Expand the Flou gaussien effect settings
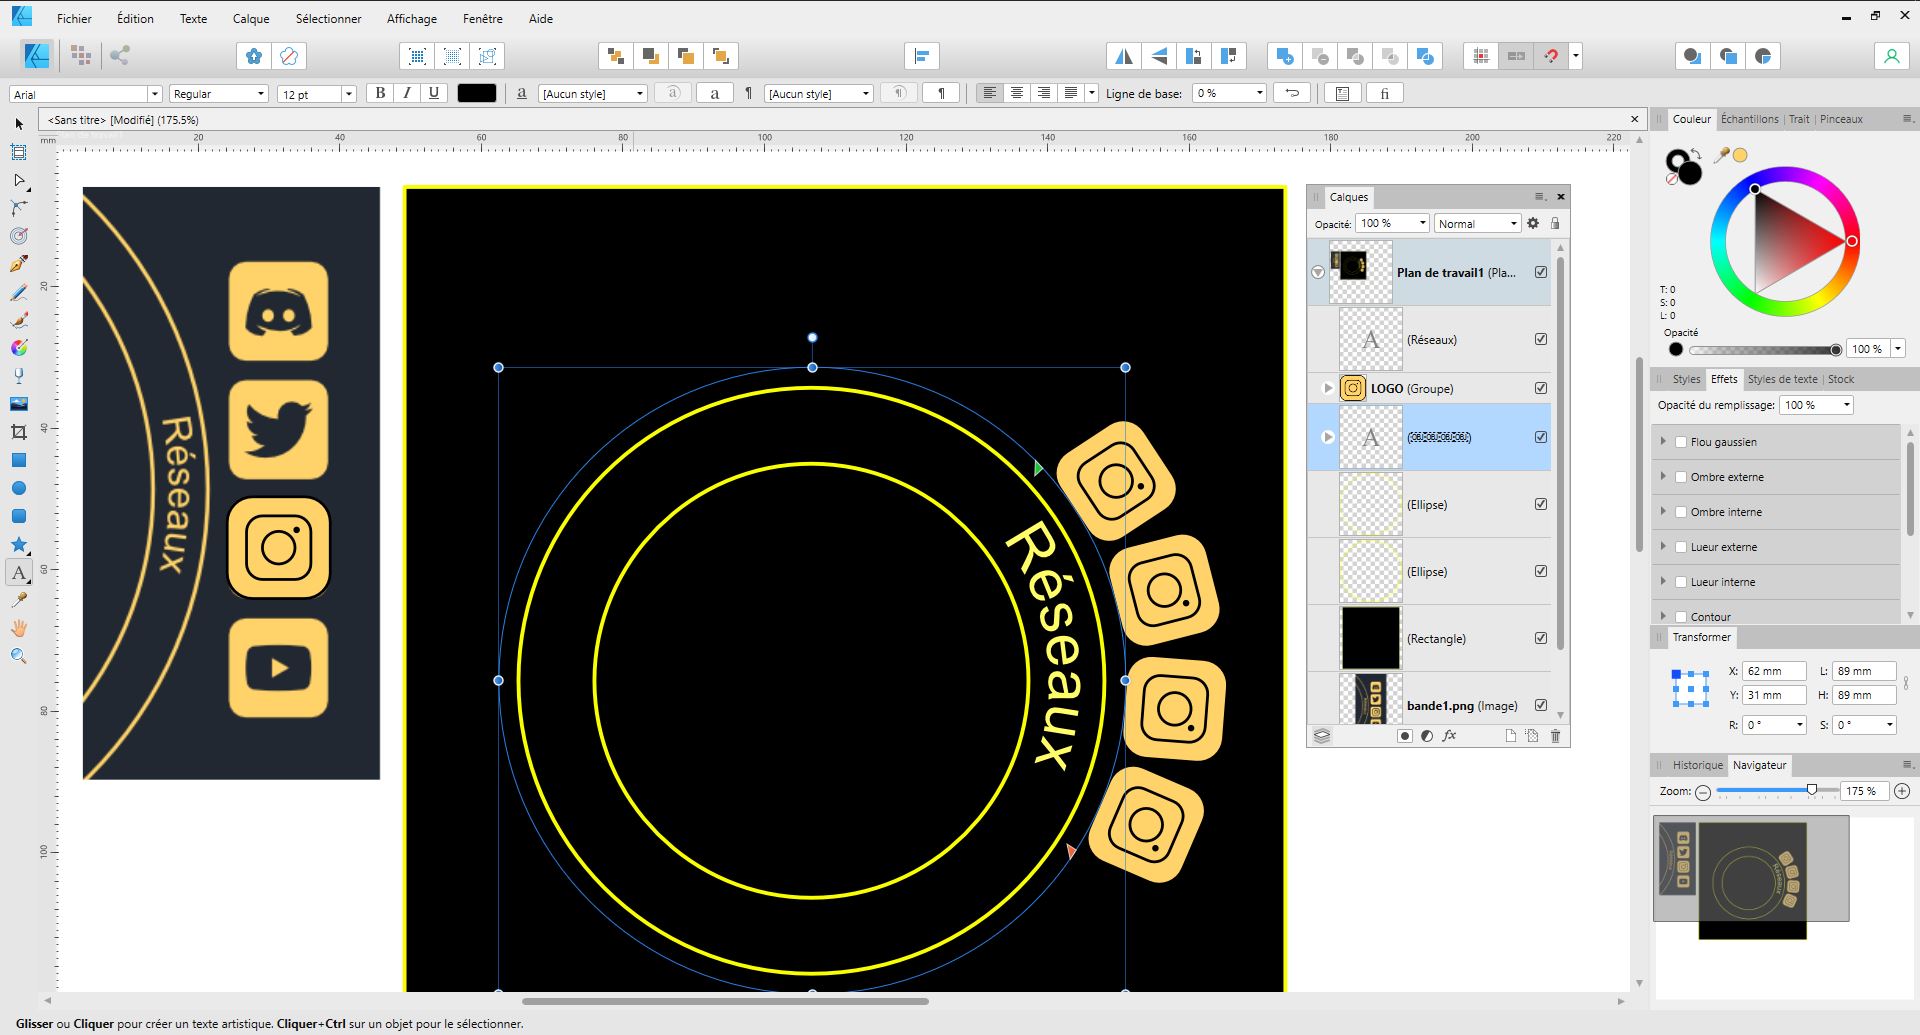The image size is (1920, 1035). click(x=1664, y=442)
